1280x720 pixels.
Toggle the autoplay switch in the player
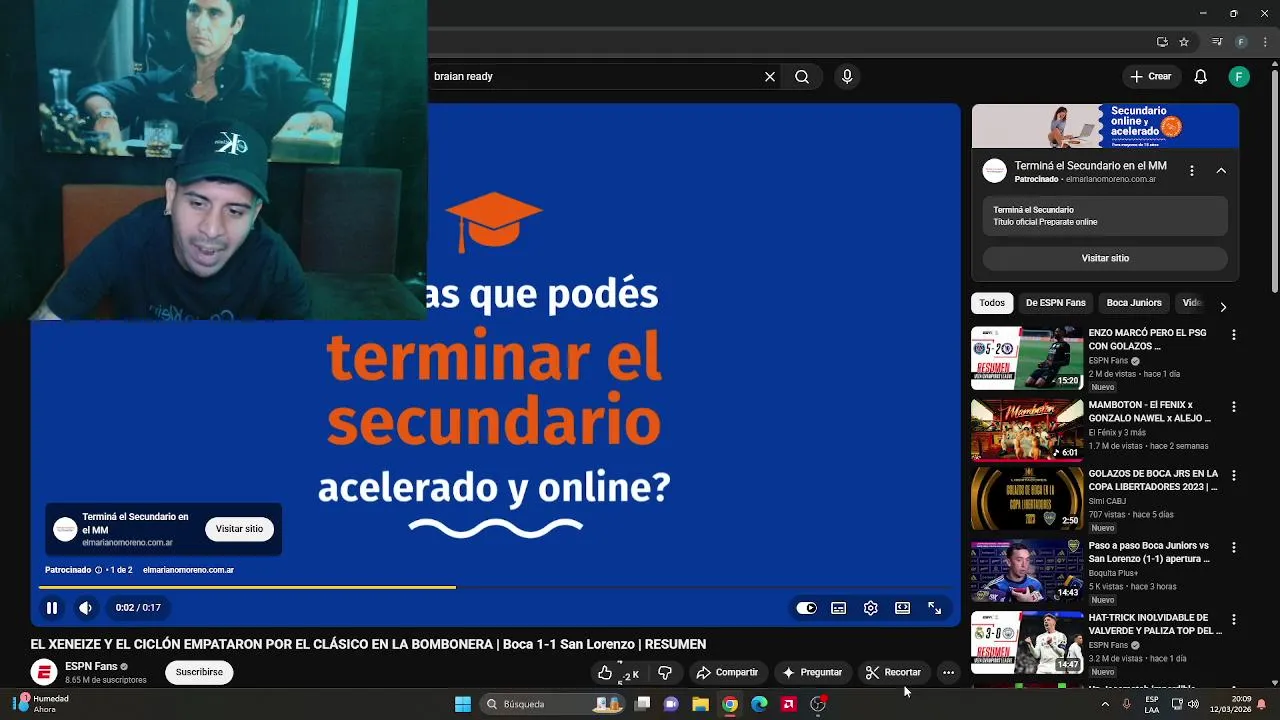pyautogui.click(x=806, y=608)
